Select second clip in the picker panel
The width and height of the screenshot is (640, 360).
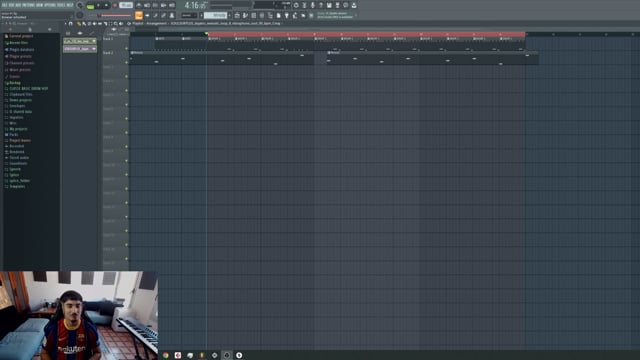click(80, 49)
